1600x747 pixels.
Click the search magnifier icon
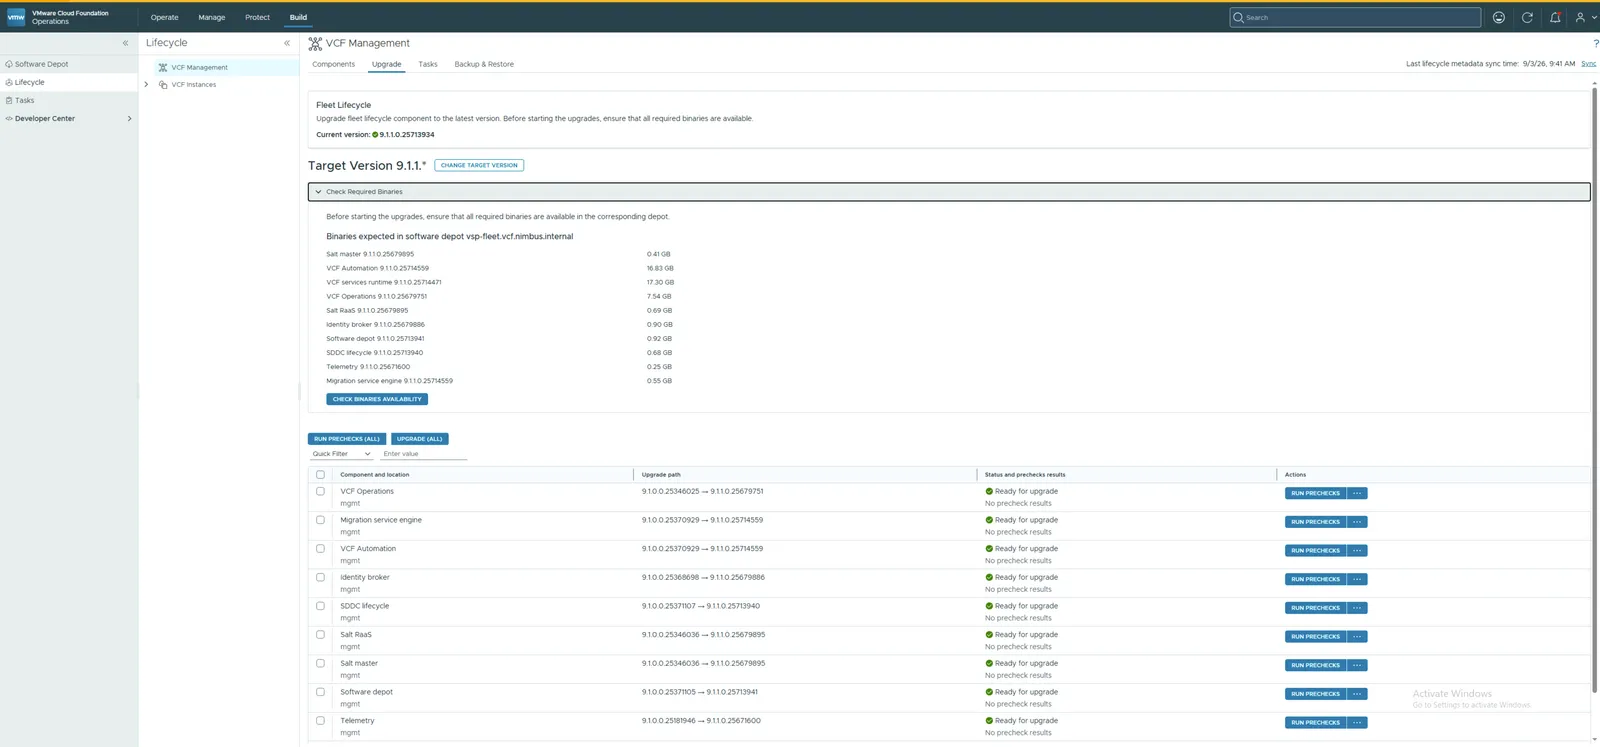[x=1239, y=17]
